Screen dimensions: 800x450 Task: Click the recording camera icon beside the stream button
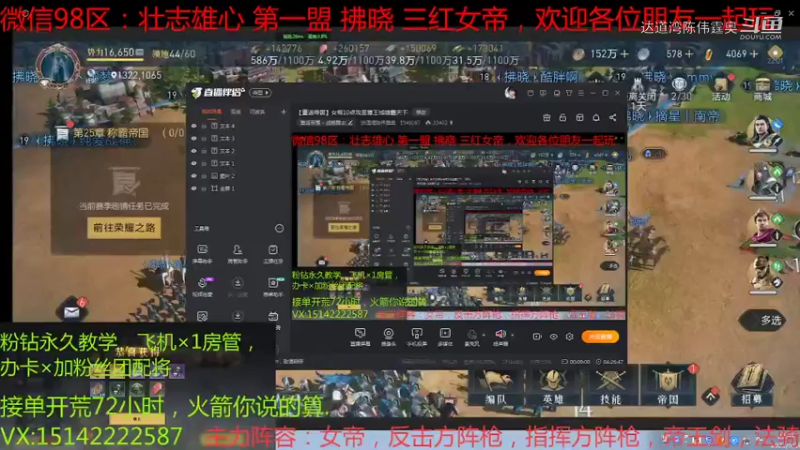coord(537,337)
